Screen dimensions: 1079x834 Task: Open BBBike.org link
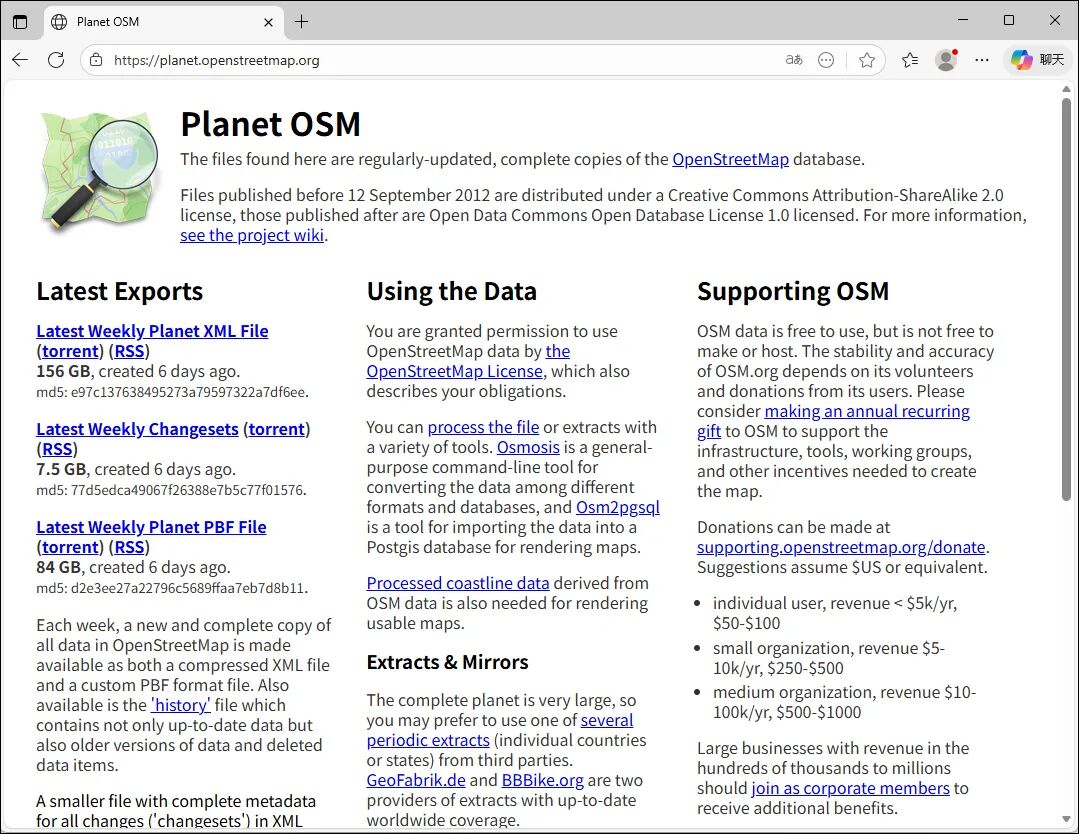[x=542, y=780]
